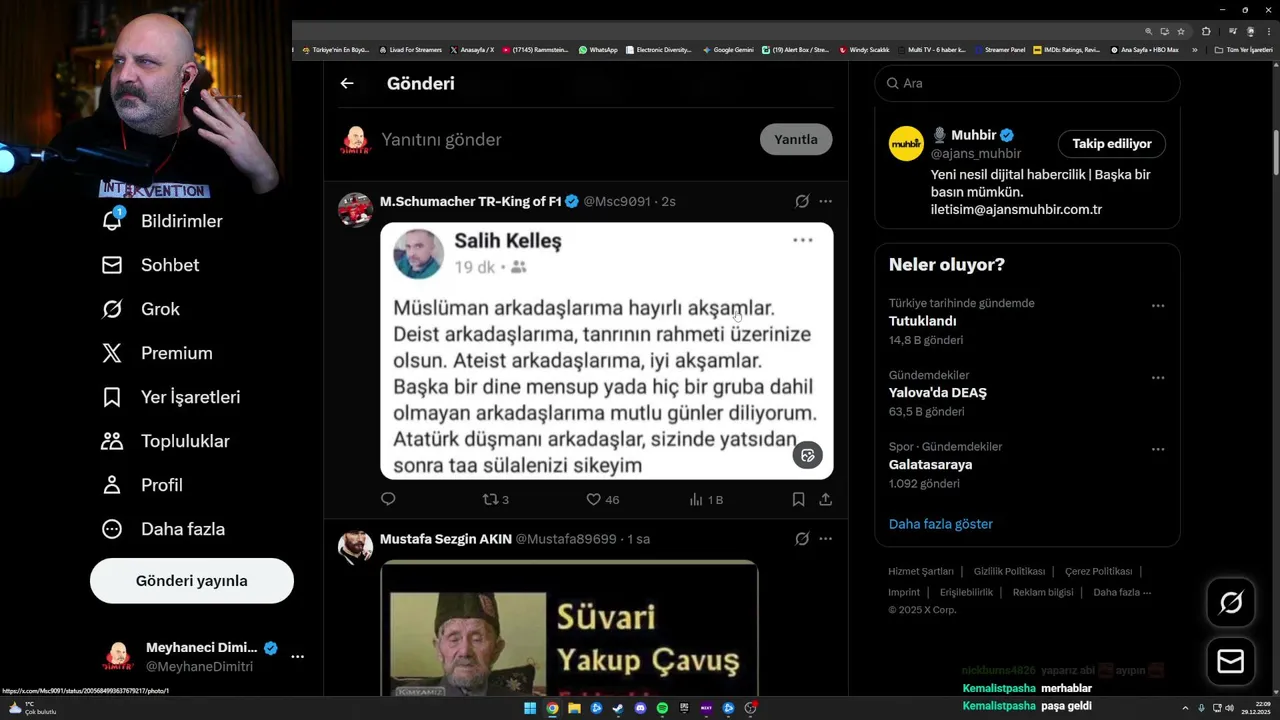Open Yer İşaretleri bookmarks page
The image size is (1280, 720).
[170, 397]
